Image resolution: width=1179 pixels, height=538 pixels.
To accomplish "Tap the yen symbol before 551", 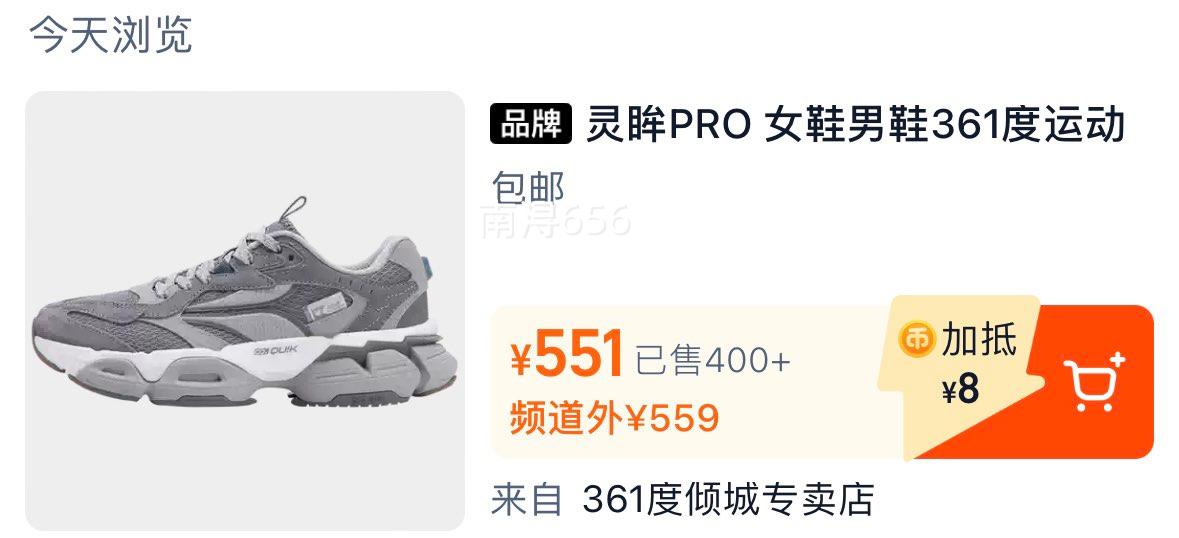I will click(x=522, y=360).
